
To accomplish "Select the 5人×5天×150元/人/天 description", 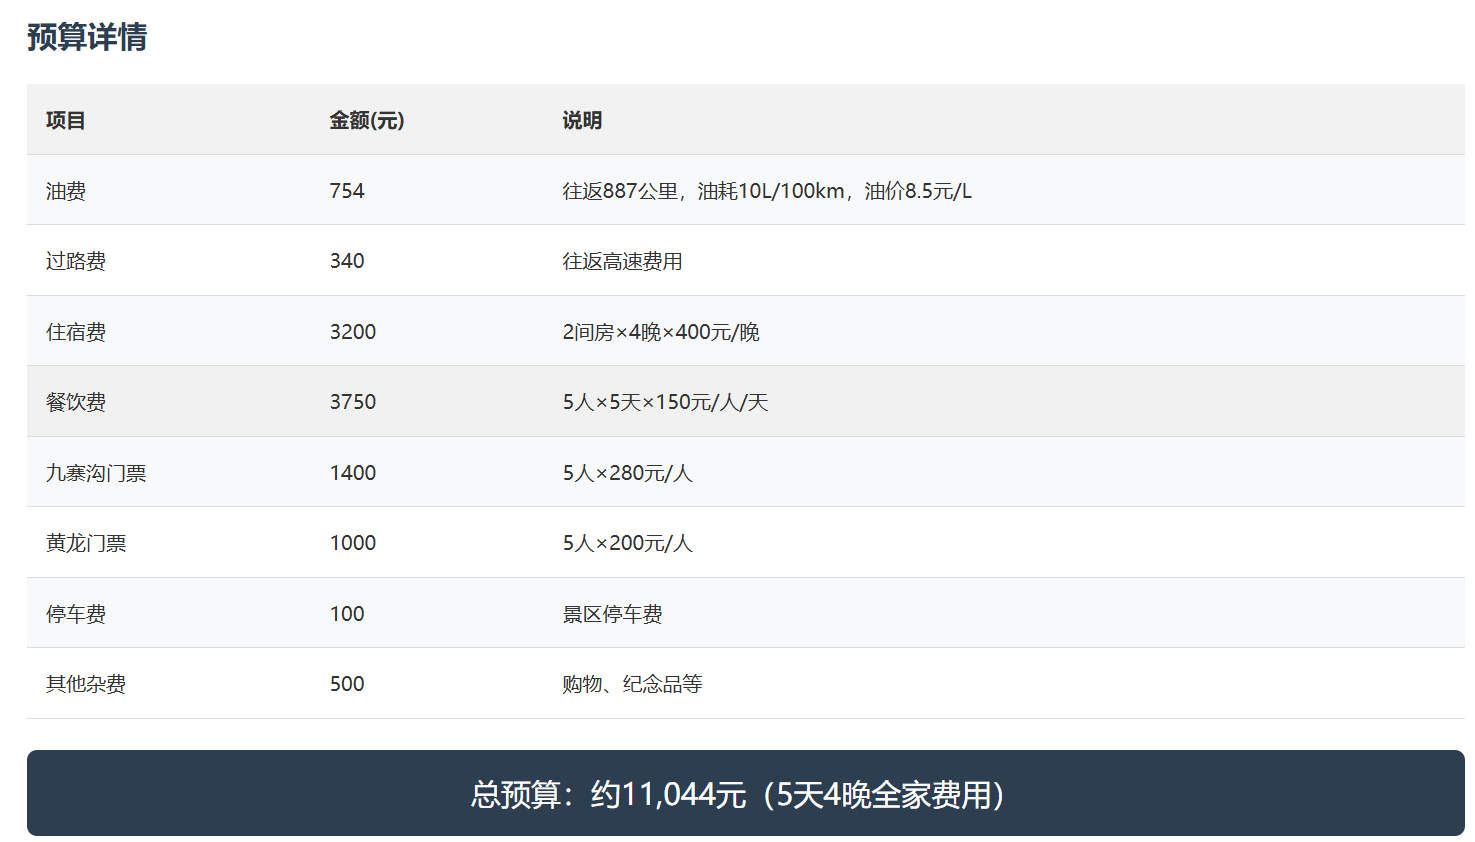I will click(665, 402).
